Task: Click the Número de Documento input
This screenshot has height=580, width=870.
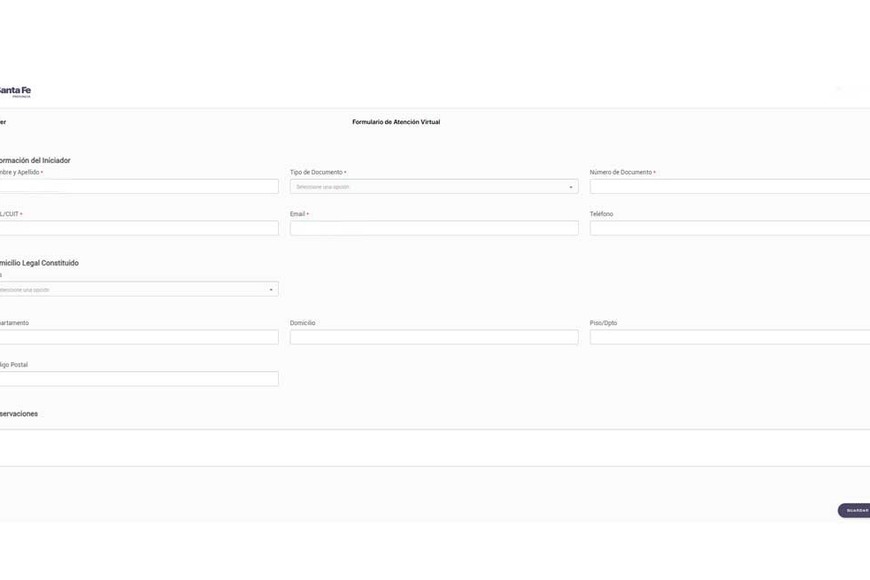Action: (x=729, y=187)
